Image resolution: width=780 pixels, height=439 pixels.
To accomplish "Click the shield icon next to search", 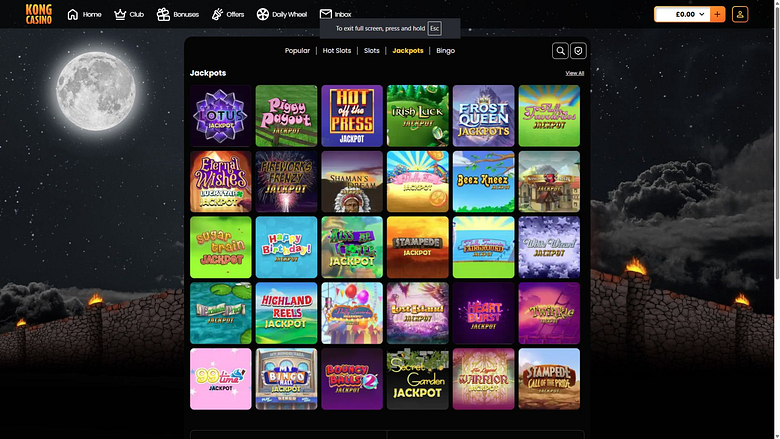I will pos(578,51).
